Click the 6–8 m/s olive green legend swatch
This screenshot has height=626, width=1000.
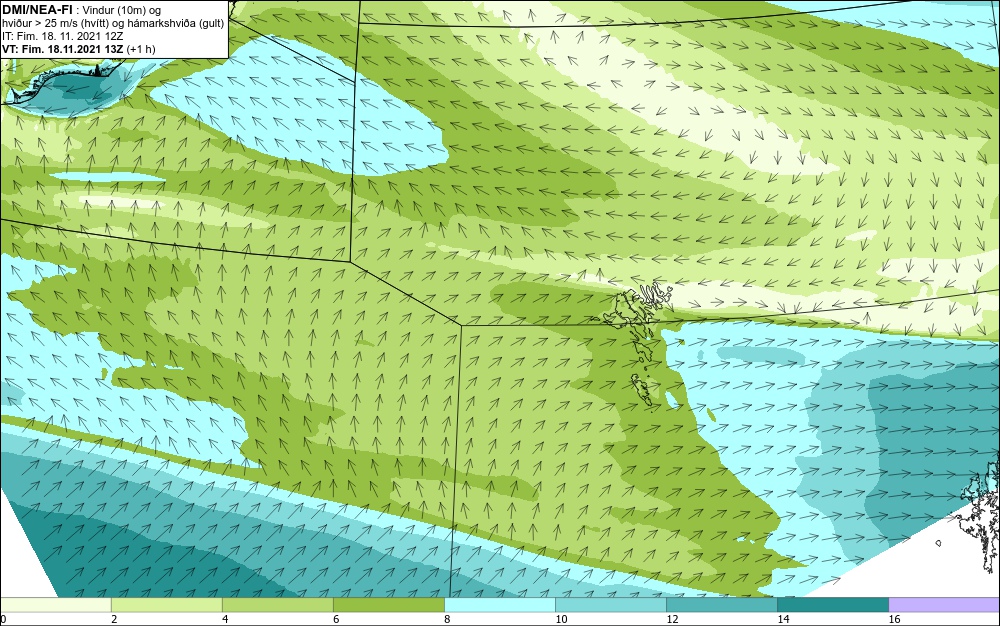pos(388,604)
